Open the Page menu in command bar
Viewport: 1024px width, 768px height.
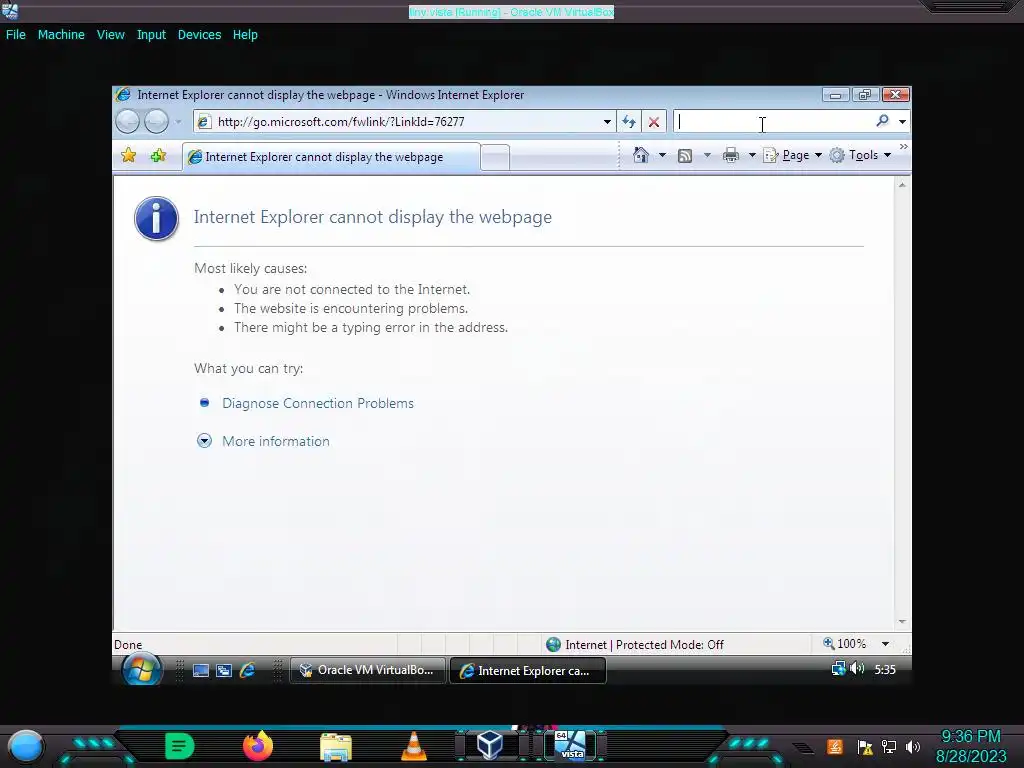tap(793, 155)
